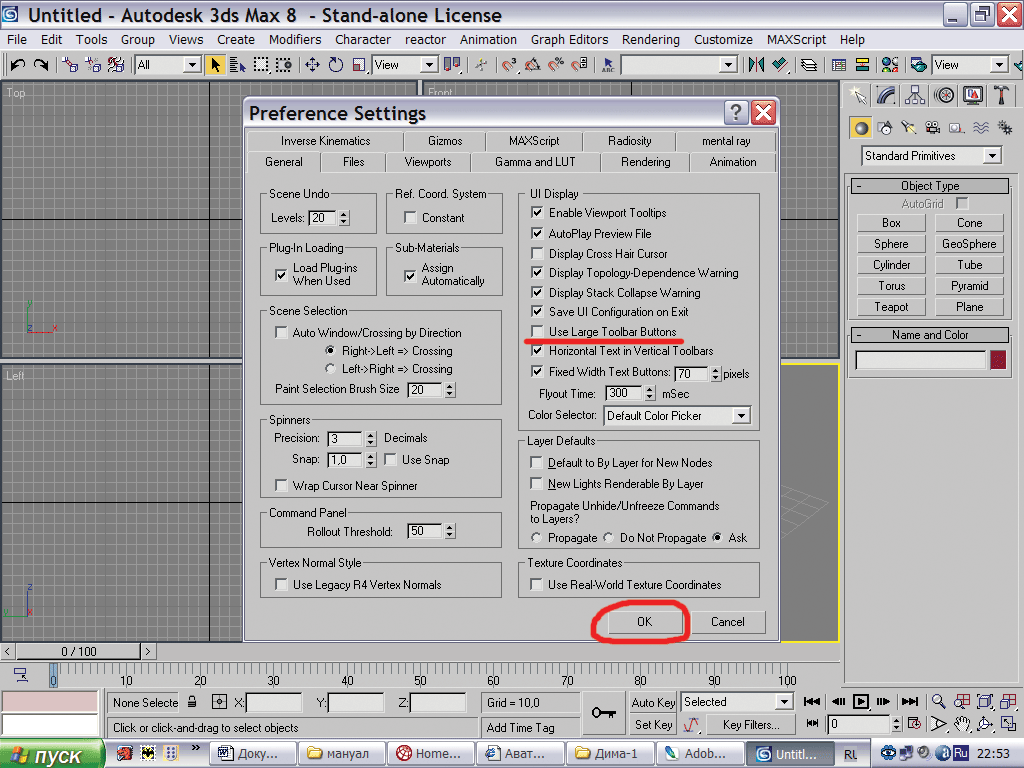Click the Maximize Viewport toggle icon
The width and height of the screenshot is (1024, 768).
(x=1008, y=724)
